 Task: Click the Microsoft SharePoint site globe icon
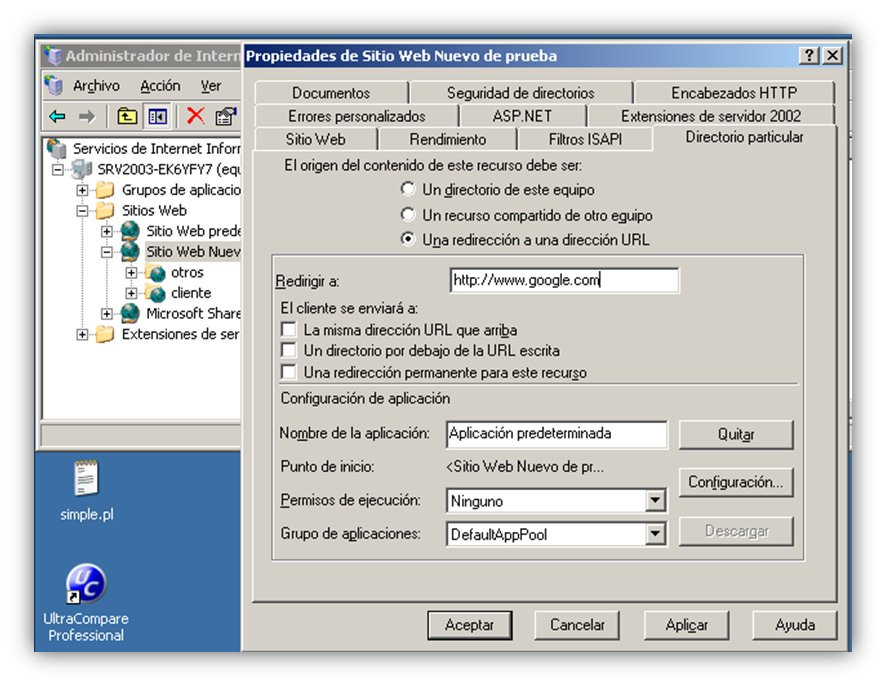(x=130, y=313)
